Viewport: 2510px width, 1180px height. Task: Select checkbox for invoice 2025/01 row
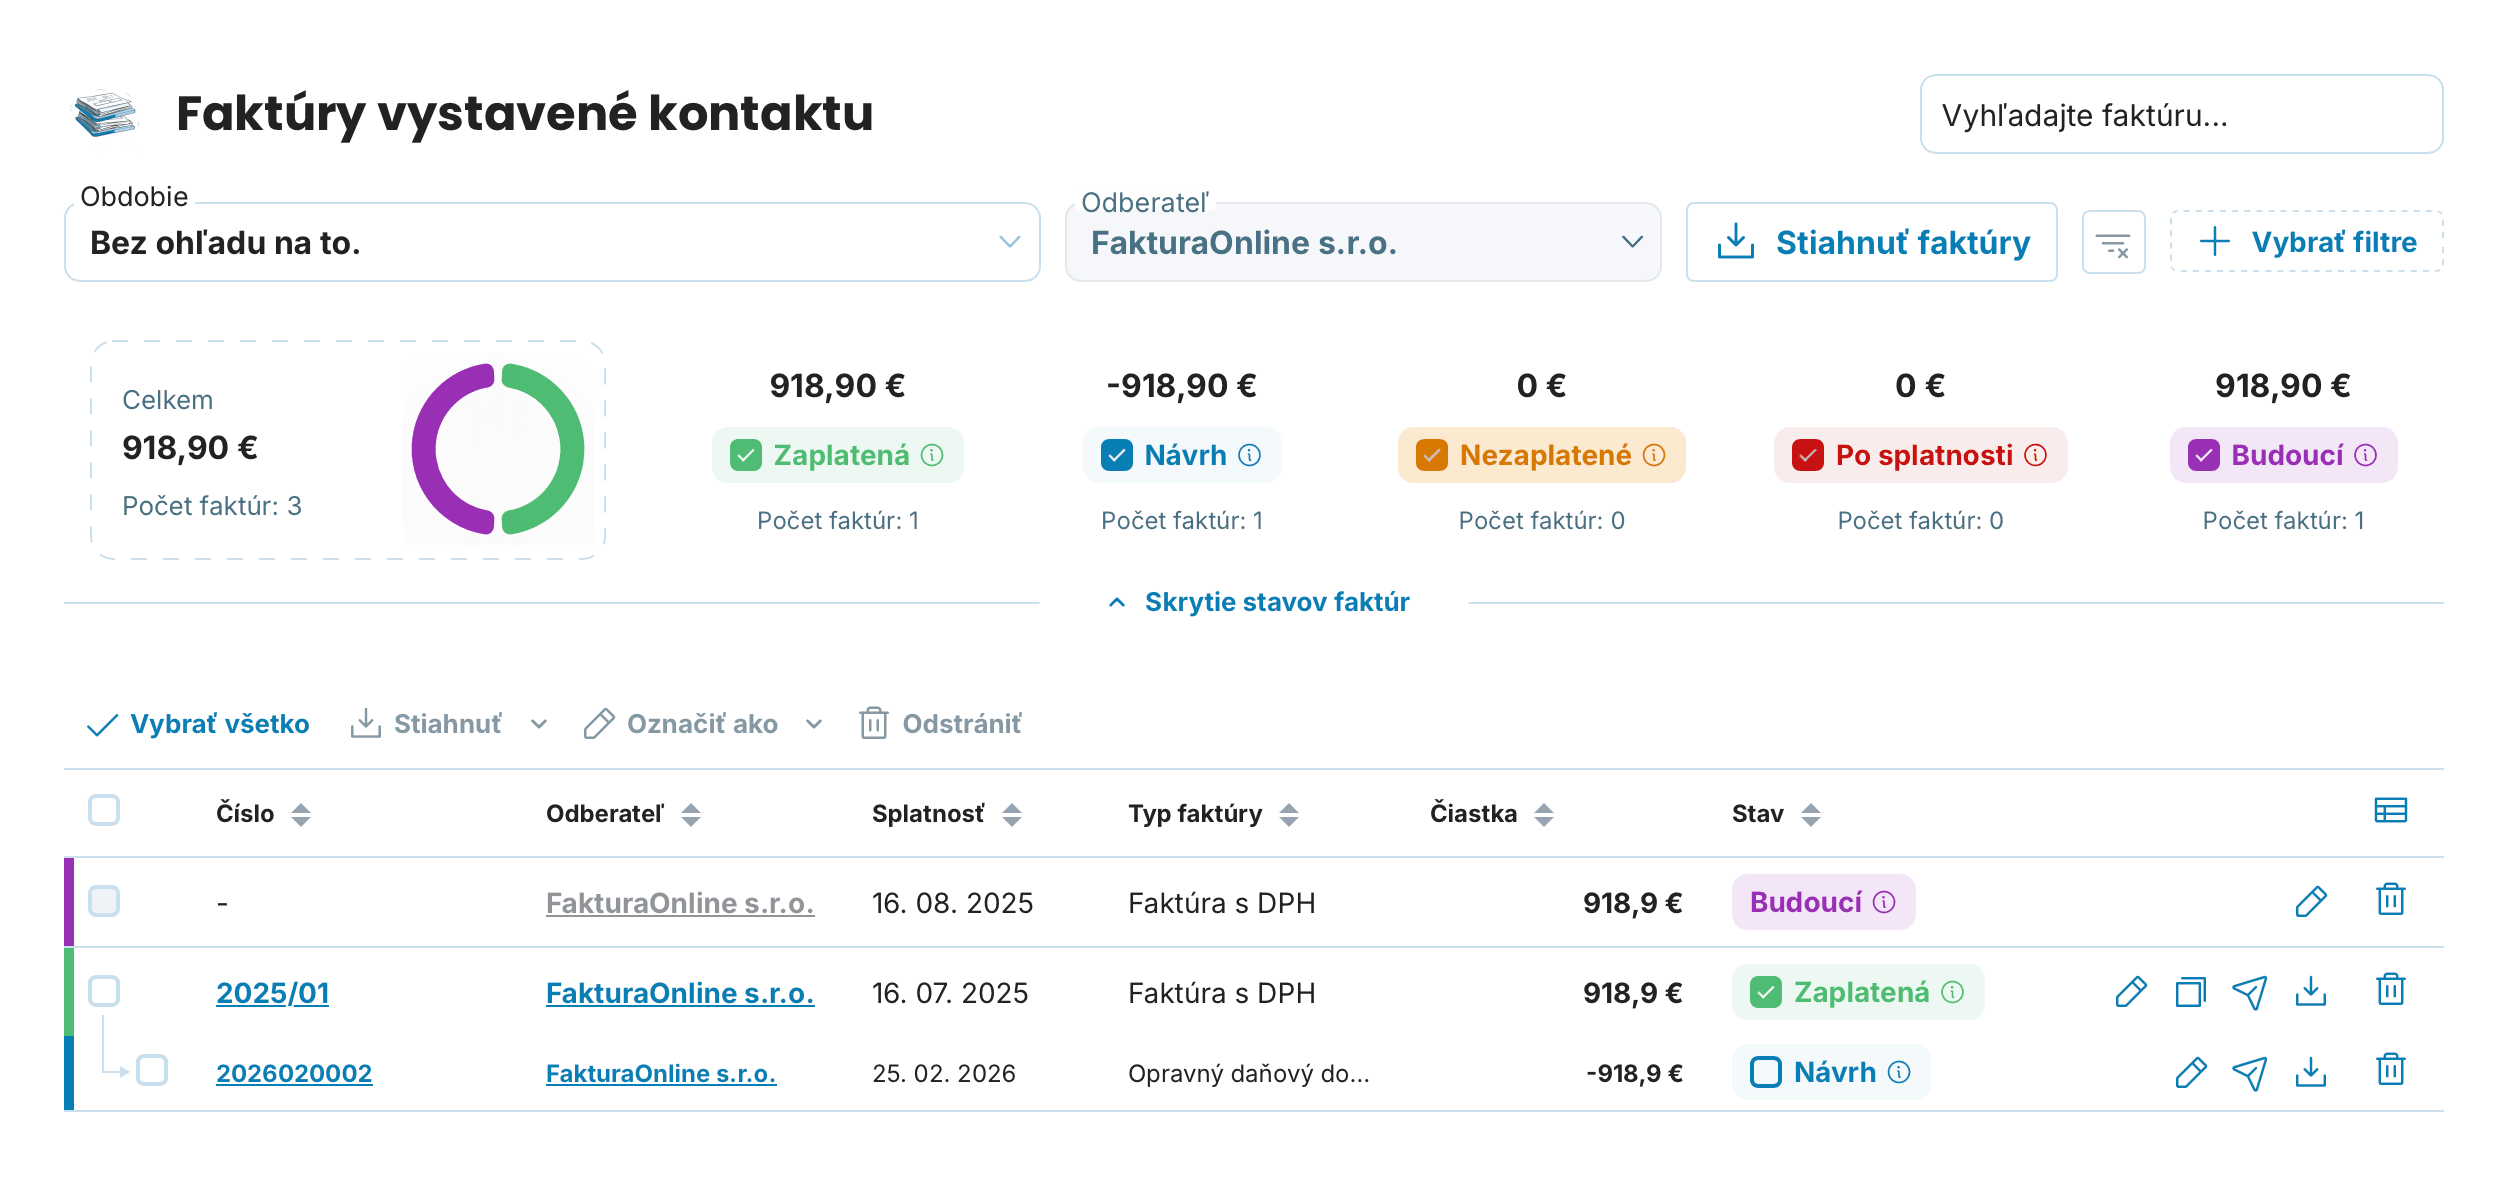click(x=104, y=991)
